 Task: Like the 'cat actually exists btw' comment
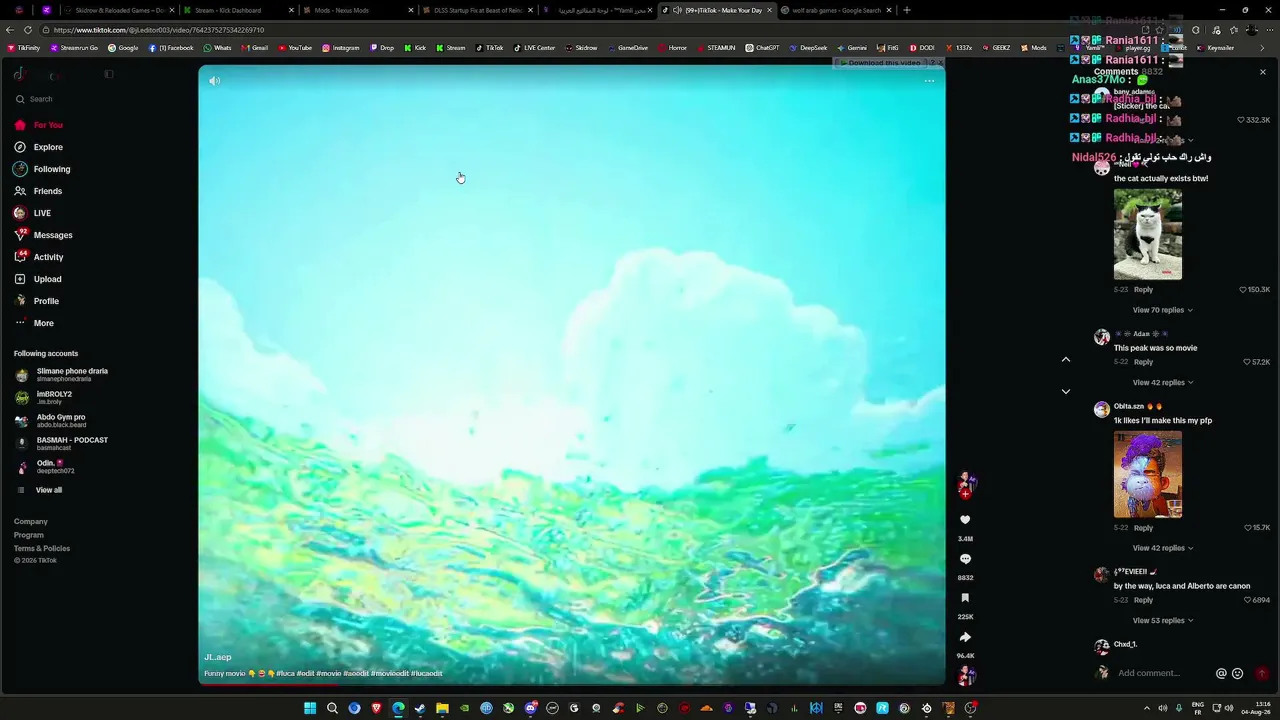[1243, 290]
